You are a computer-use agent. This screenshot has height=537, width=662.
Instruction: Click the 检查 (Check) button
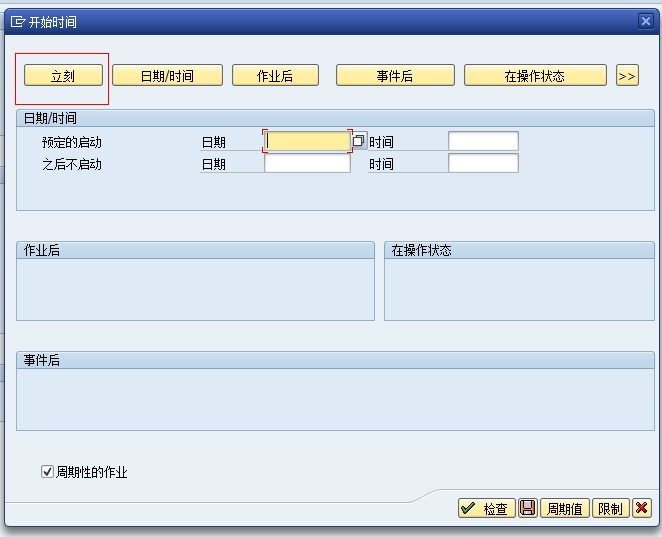[x=486, y=508]
